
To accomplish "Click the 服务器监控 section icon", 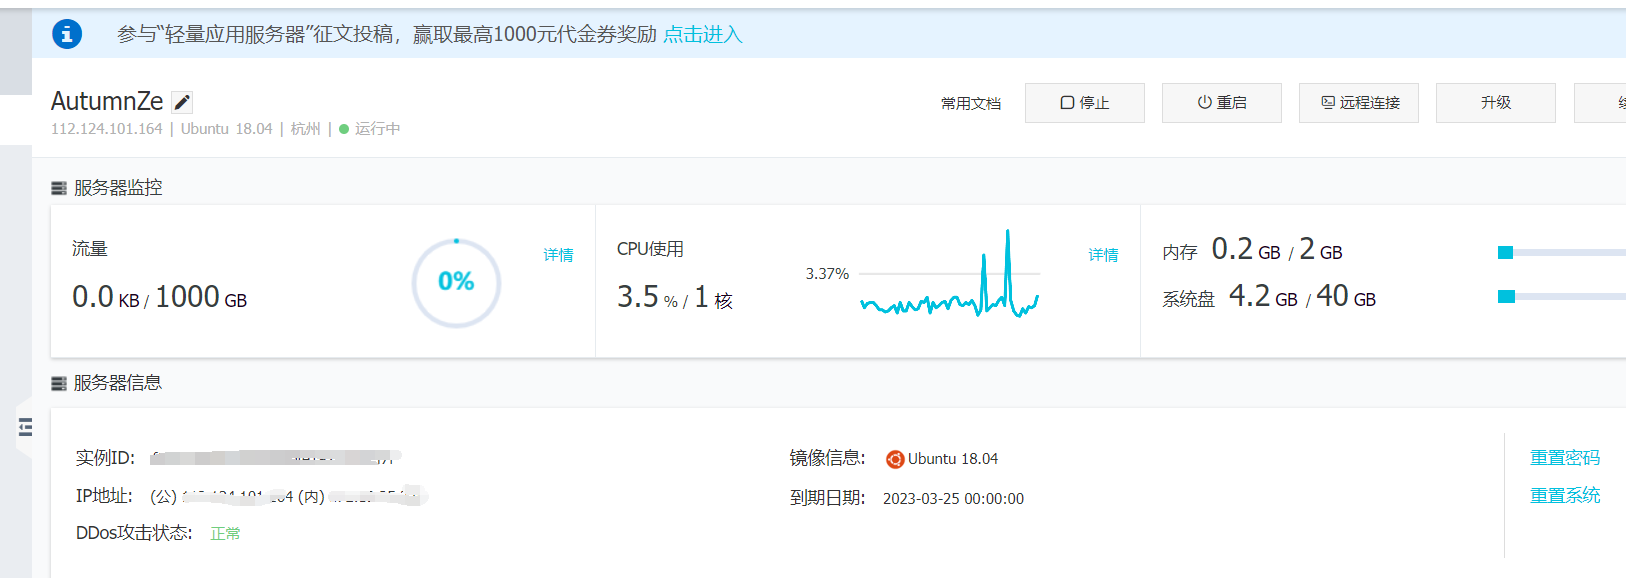I will pyautogui.click(x=59, y=188).
